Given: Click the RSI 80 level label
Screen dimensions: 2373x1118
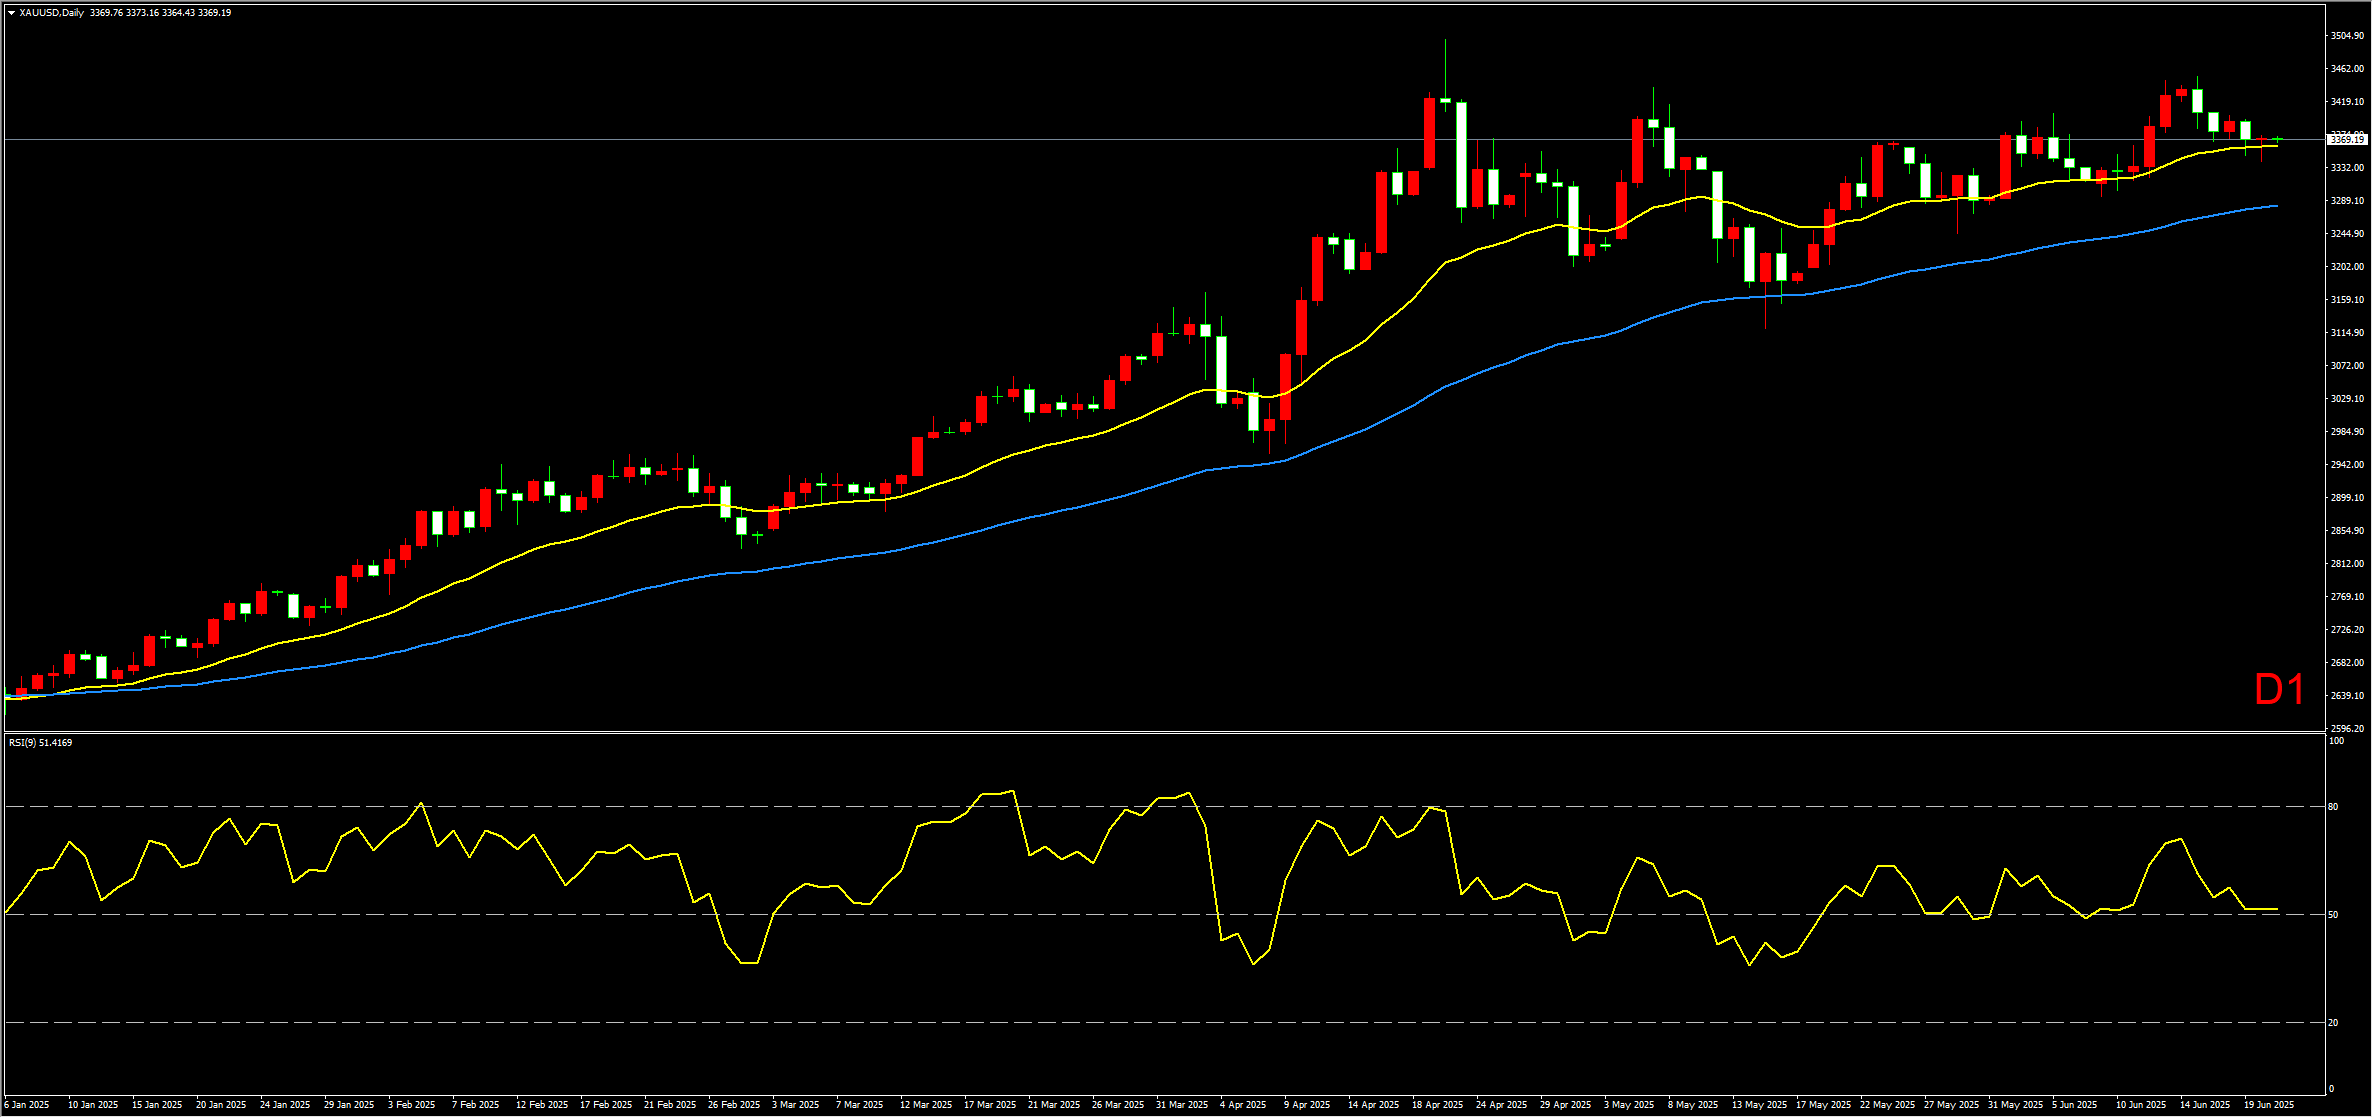Looking at the screenshot, I should click(2333, 807).
